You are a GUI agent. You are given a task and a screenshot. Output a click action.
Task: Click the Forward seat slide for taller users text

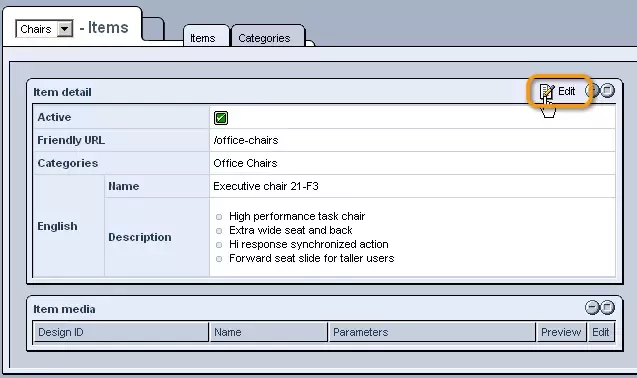(312, 259)
